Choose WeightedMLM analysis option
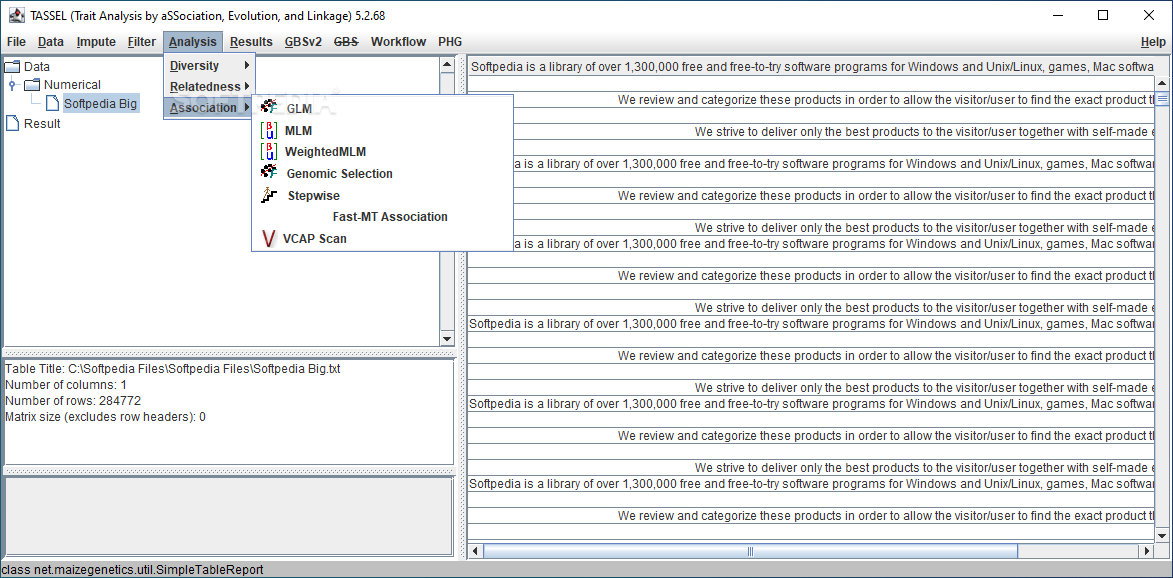1173x578 pixels. coord(382,152)
